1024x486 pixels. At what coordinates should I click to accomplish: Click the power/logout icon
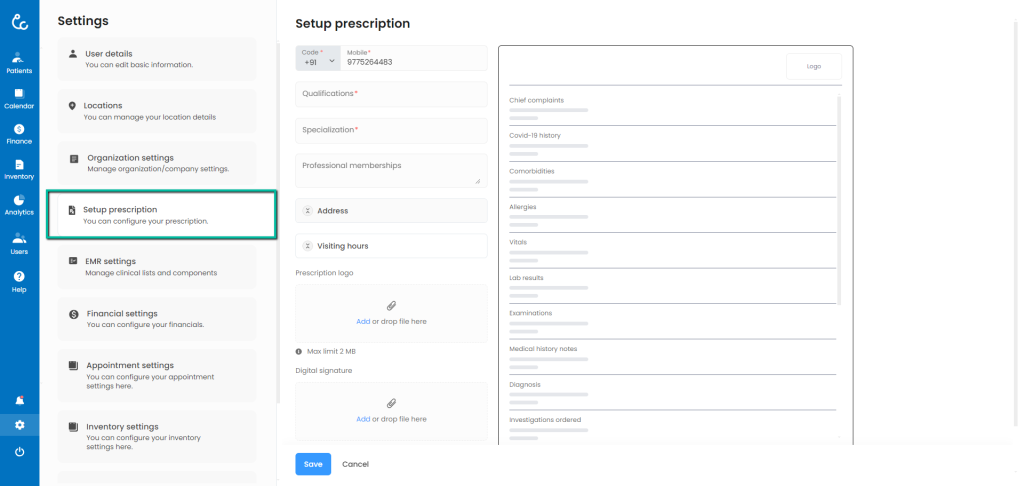(19, 452)
